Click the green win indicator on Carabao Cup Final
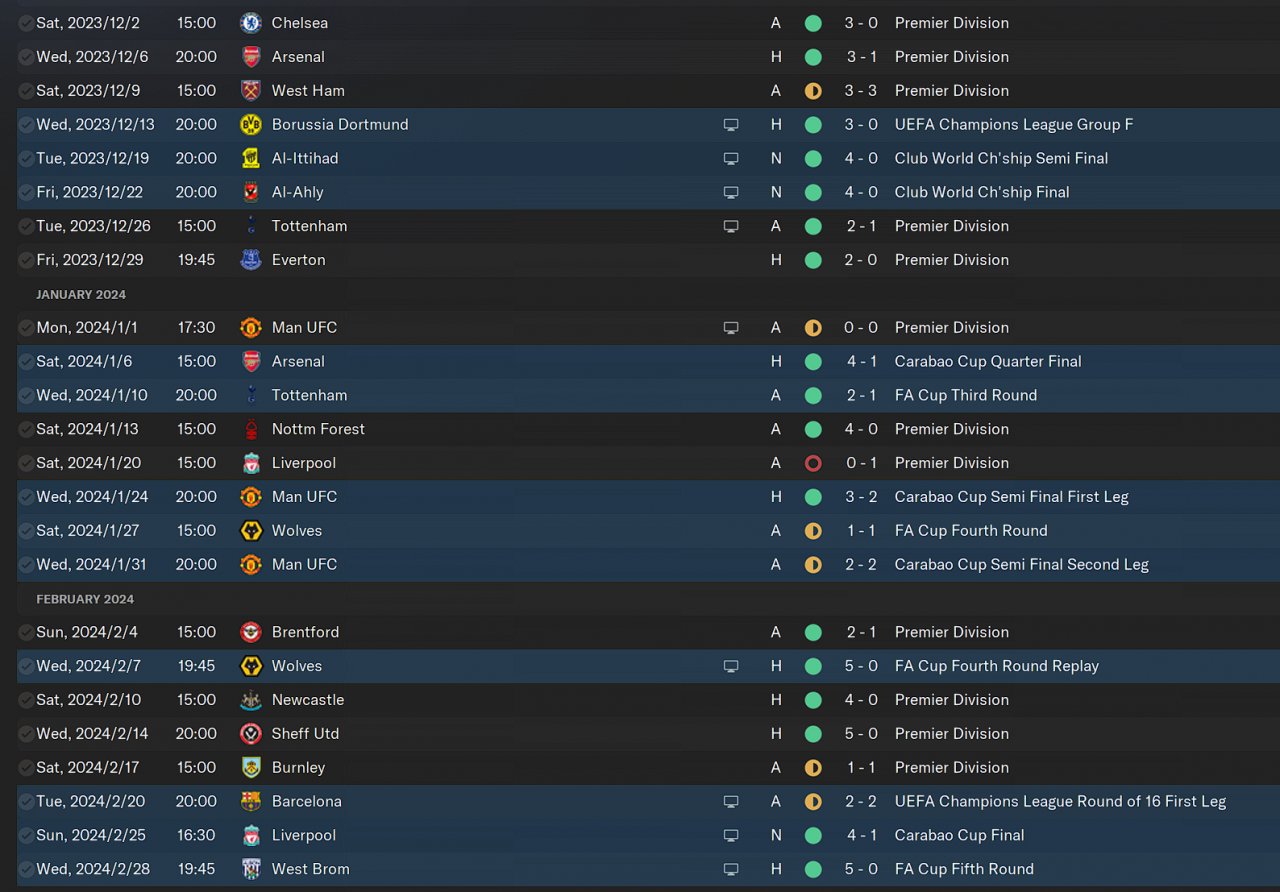1280x892 pixels. [x=813, y=835]
